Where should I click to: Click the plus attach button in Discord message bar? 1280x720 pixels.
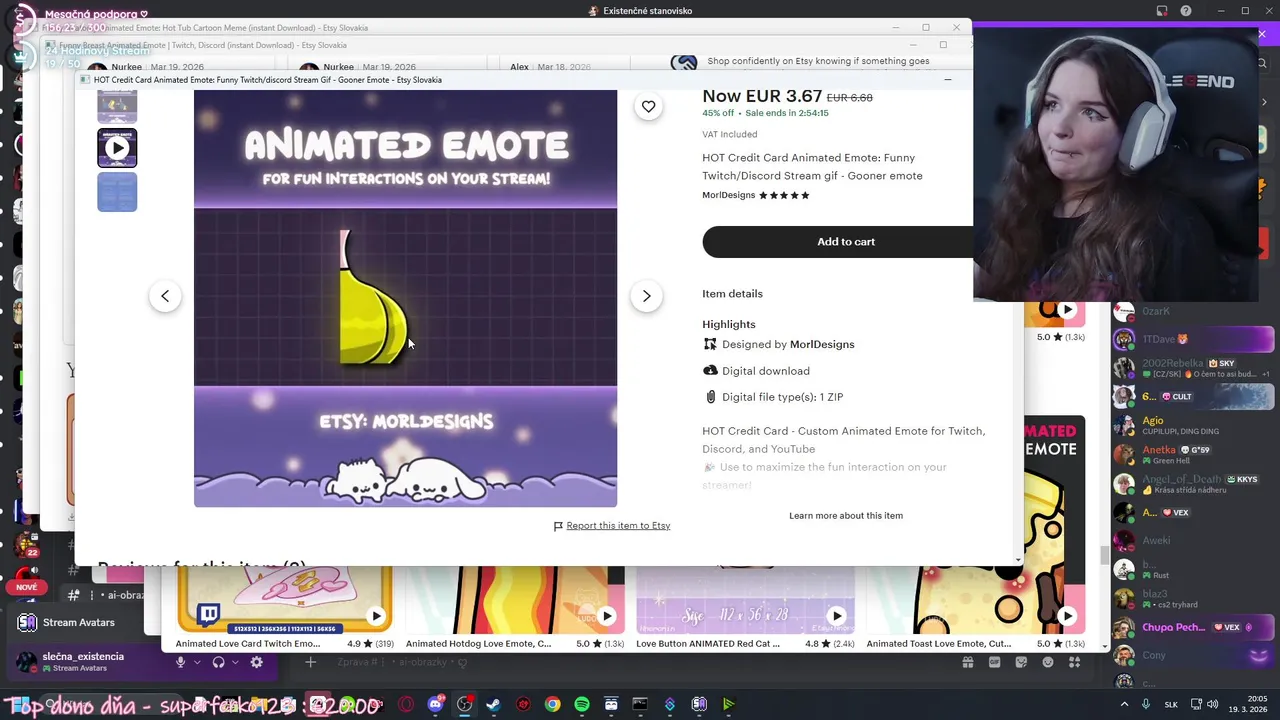click(310, 662)
